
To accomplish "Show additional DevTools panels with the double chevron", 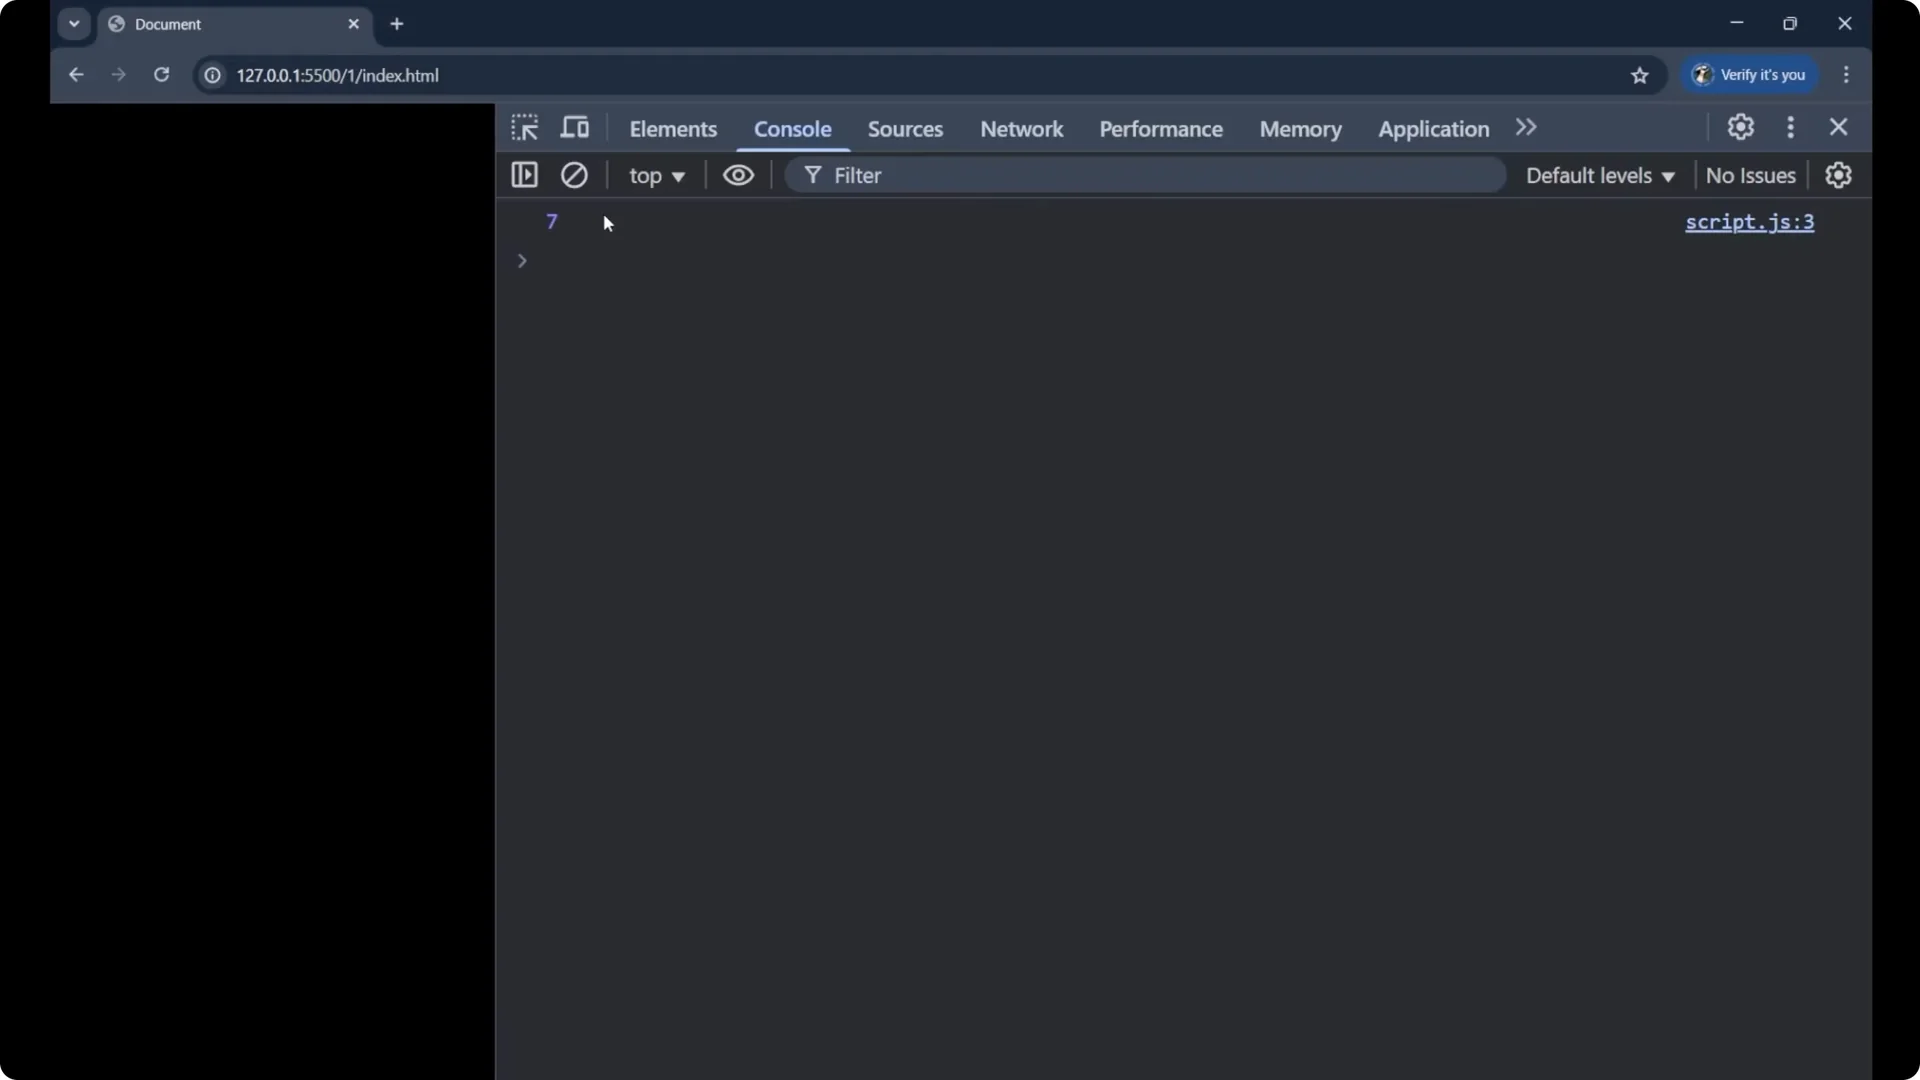I will [1526, 127].
